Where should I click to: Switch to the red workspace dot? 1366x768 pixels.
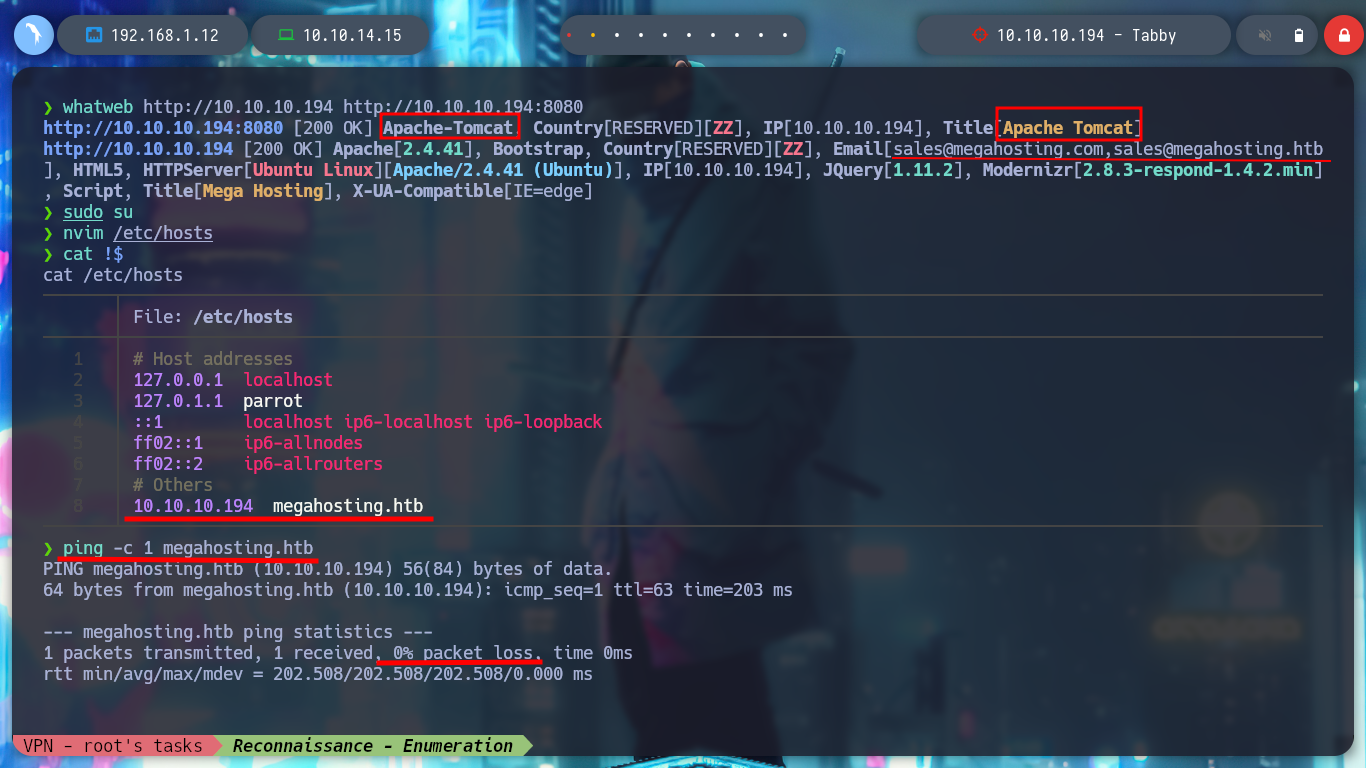tap(569, 35)
